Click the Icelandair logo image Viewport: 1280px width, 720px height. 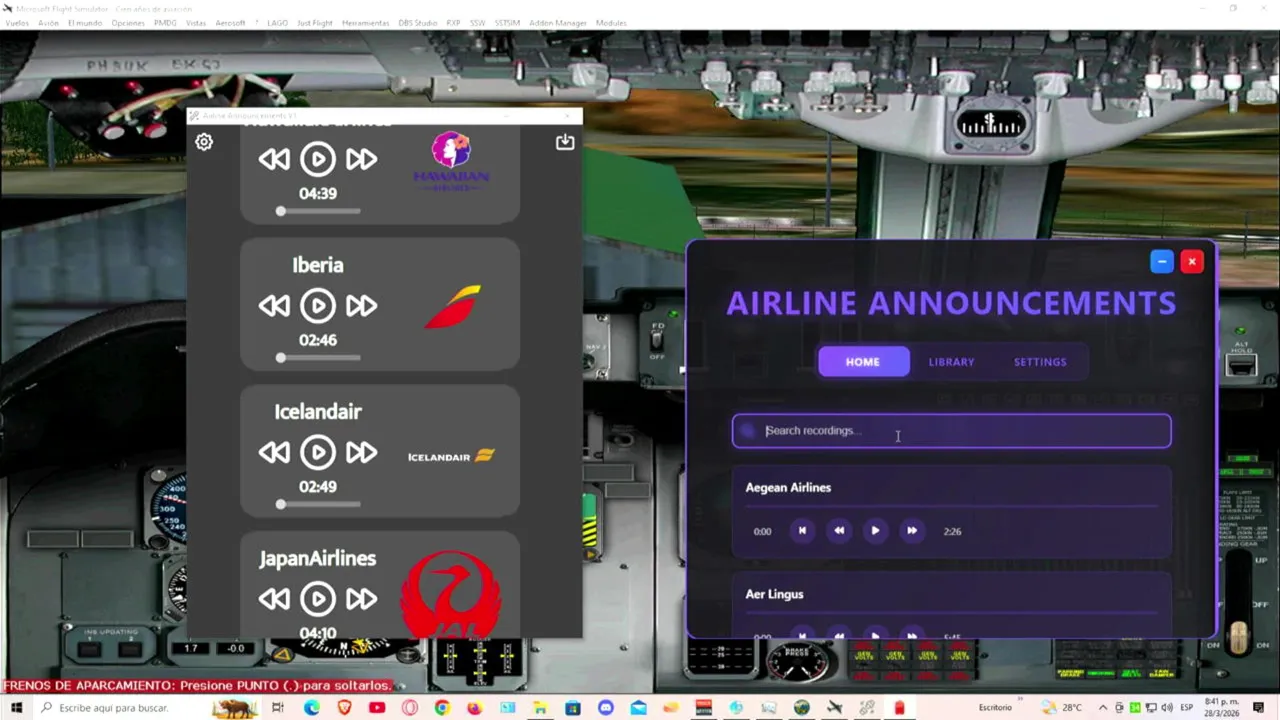point(451,456)
